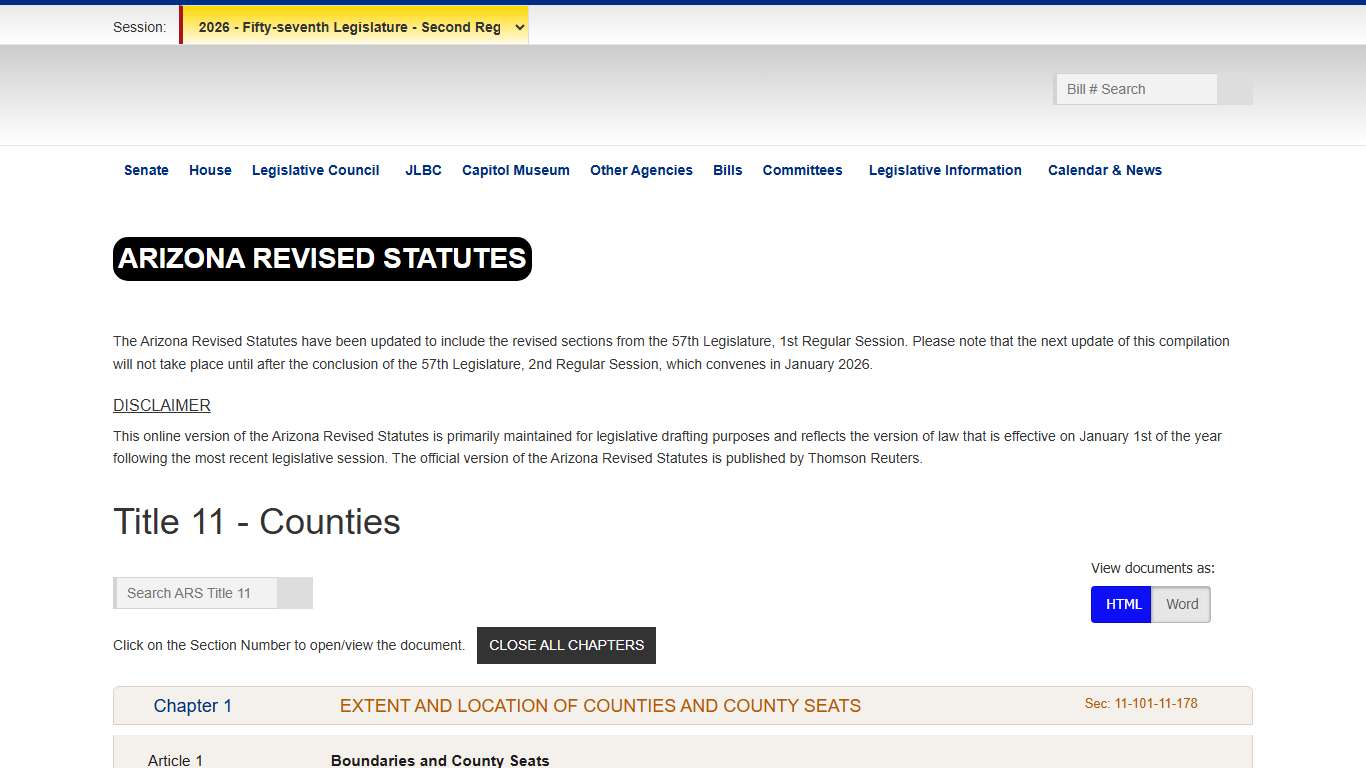
Task: Open Calendar & News
Action: coord(1105,170)
